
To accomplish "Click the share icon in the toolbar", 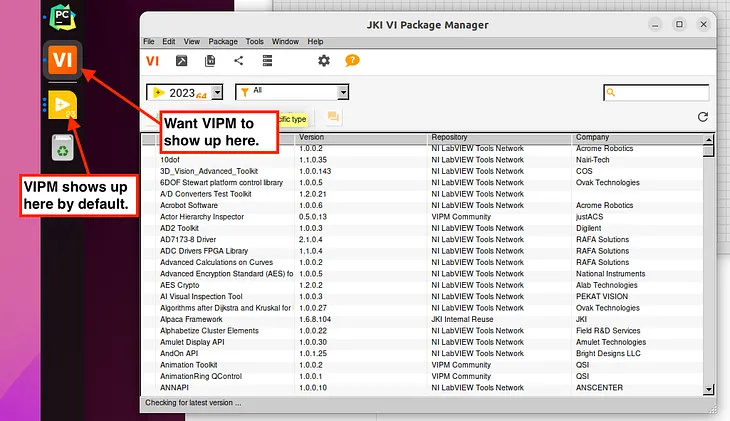I will (x=238, y=61).
